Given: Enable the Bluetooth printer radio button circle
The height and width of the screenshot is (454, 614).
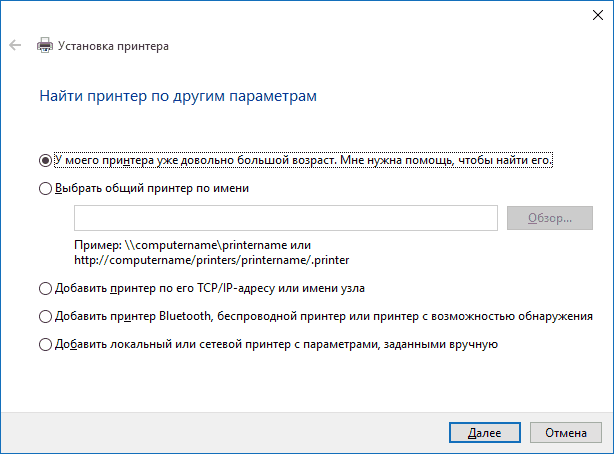Looking at the screenshot, I should 44,316.
